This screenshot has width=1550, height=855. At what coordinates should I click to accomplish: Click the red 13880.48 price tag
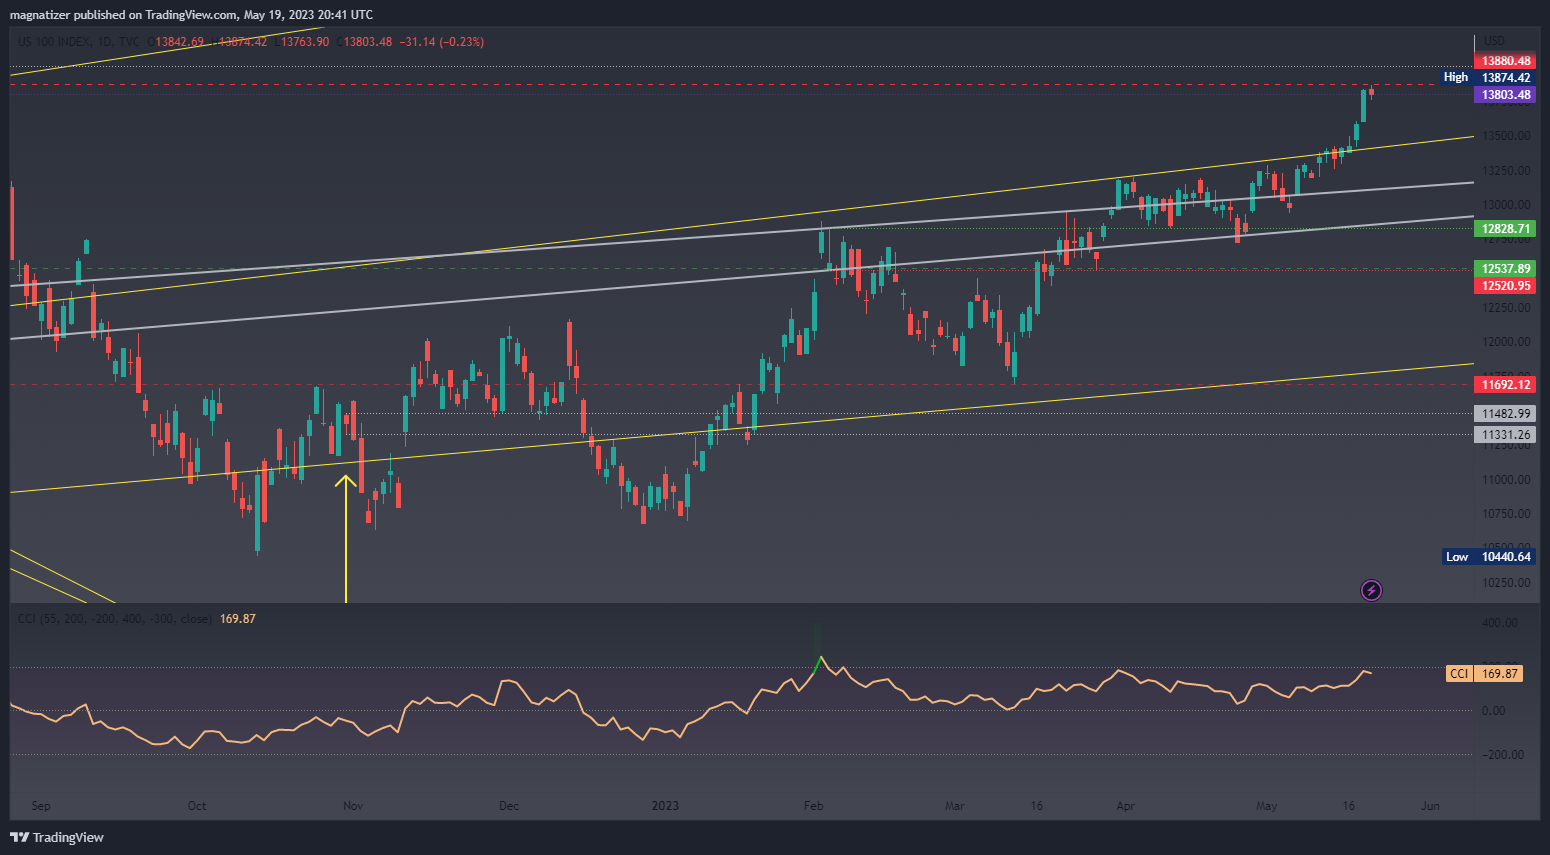pos(1505,61)
